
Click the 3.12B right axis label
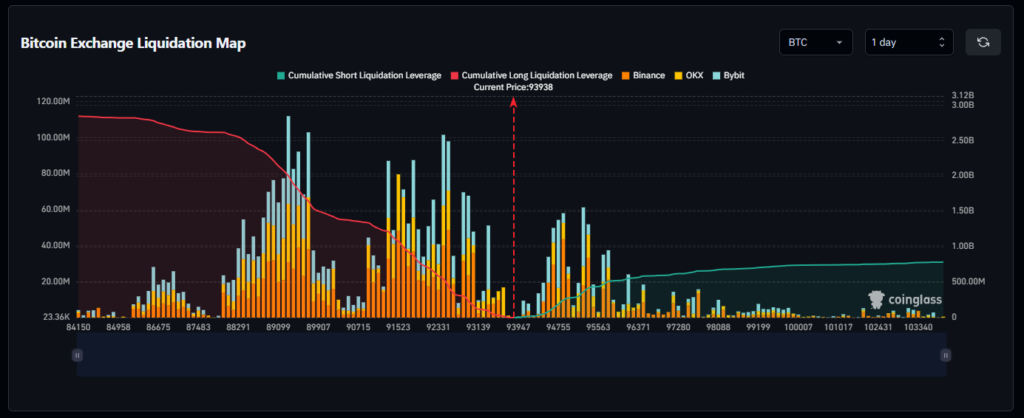click(963, 96)
